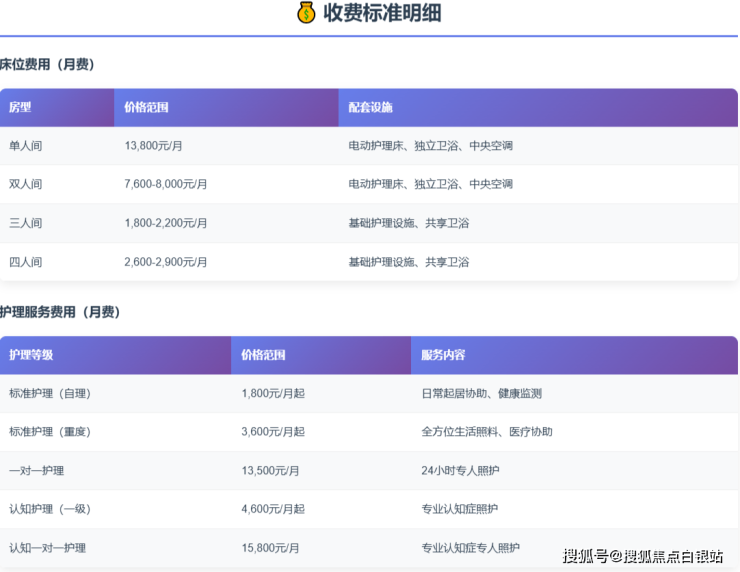Select the 三人间 room type cell
The image size is (740, 572).
(x=26, y=223)
